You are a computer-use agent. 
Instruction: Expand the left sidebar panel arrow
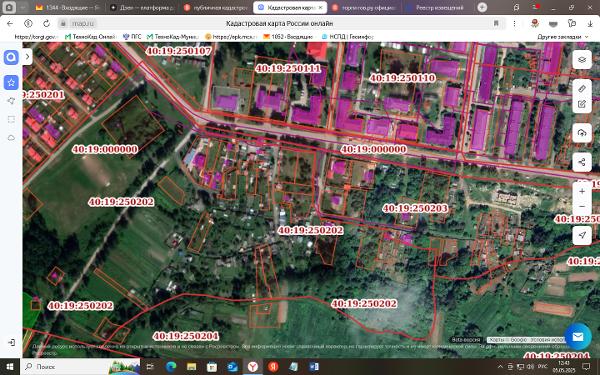[27, 57]
